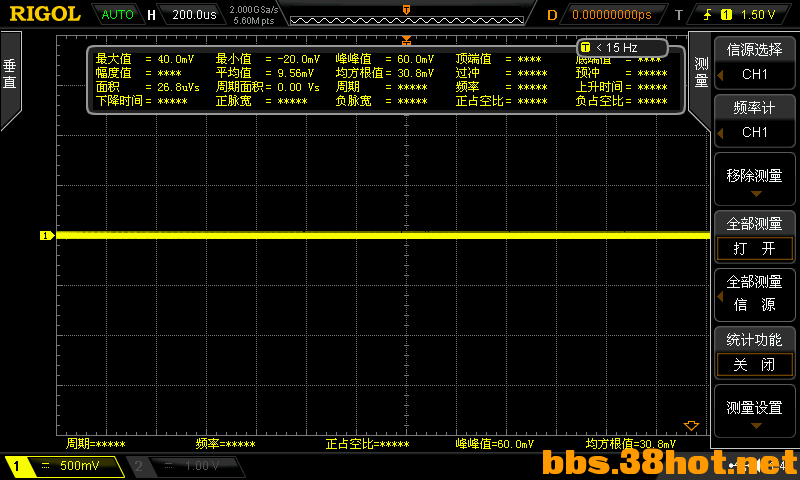Click the 200.0us horizontal timebase value
800x480 pixels.
pyautogui.click(x=194, y=14)
